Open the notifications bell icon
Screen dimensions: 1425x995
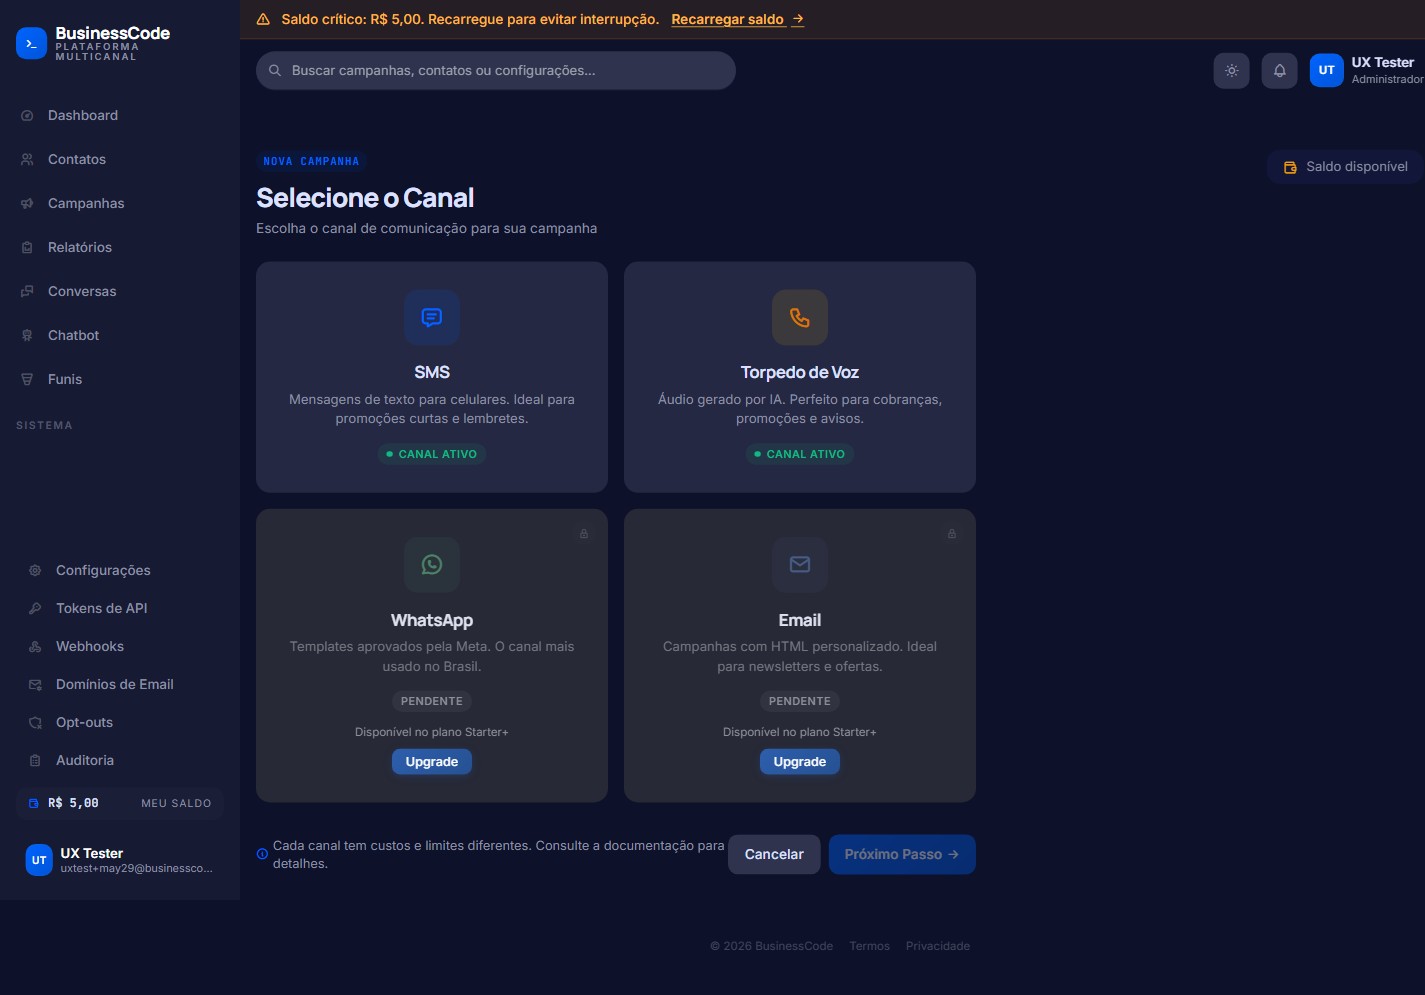pyautogui.click(x=1279, y=70)
